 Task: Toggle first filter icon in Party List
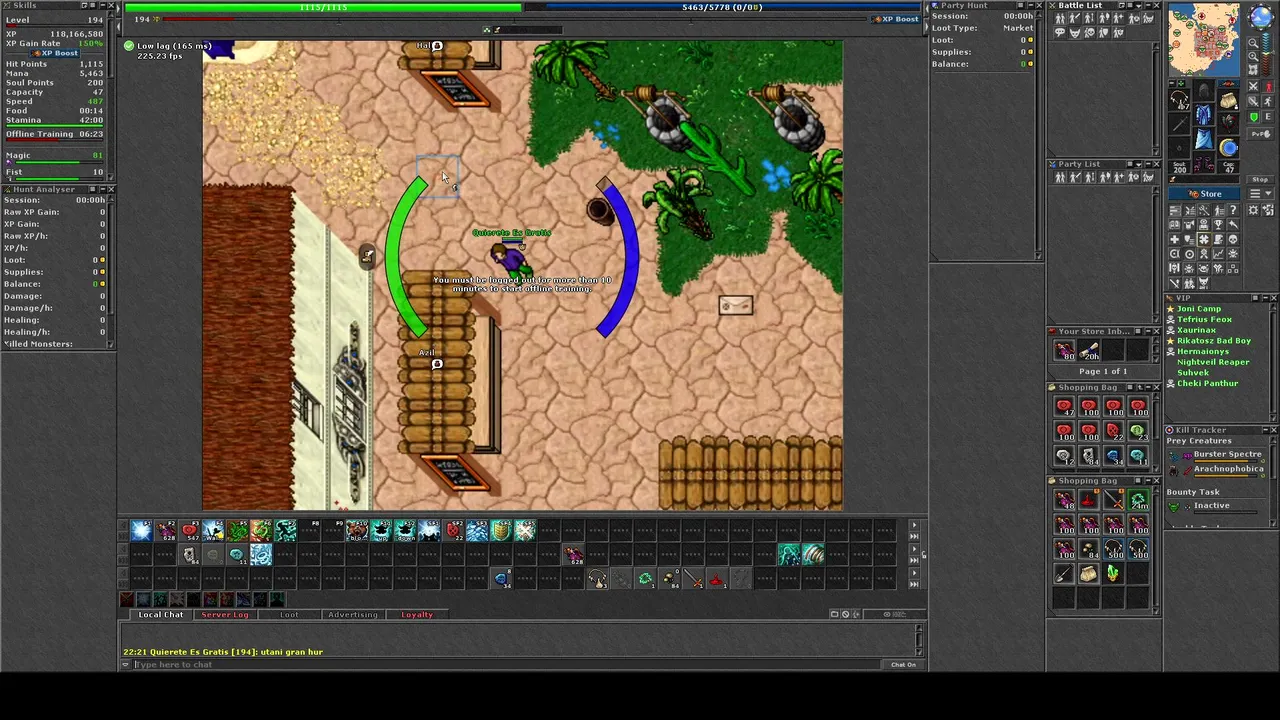point(1060,177)
